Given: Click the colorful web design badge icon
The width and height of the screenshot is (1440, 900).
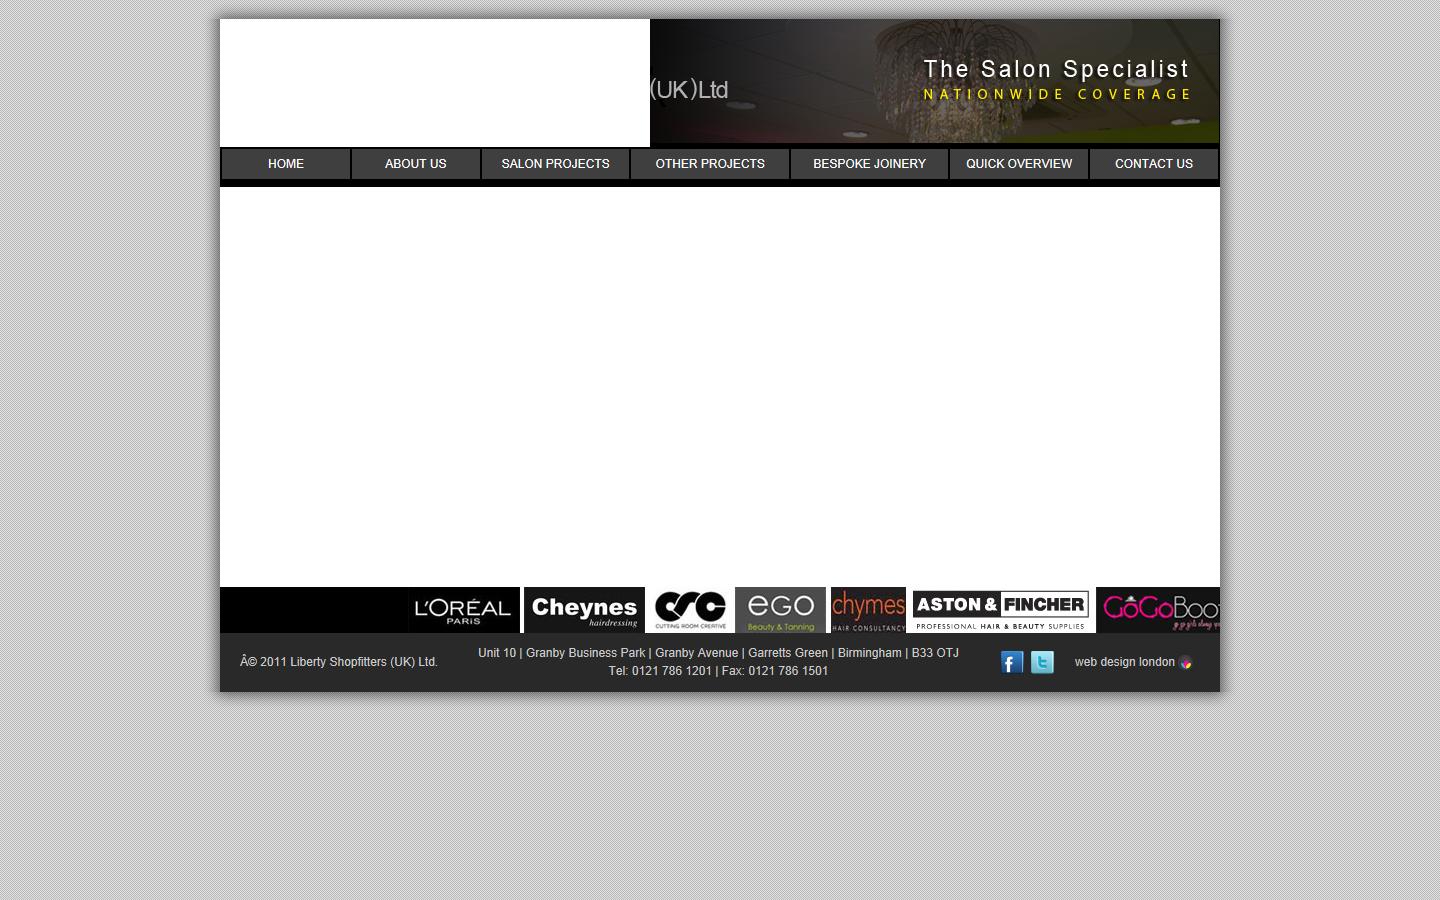Looking at the screenshot, I should [1185, 663].
